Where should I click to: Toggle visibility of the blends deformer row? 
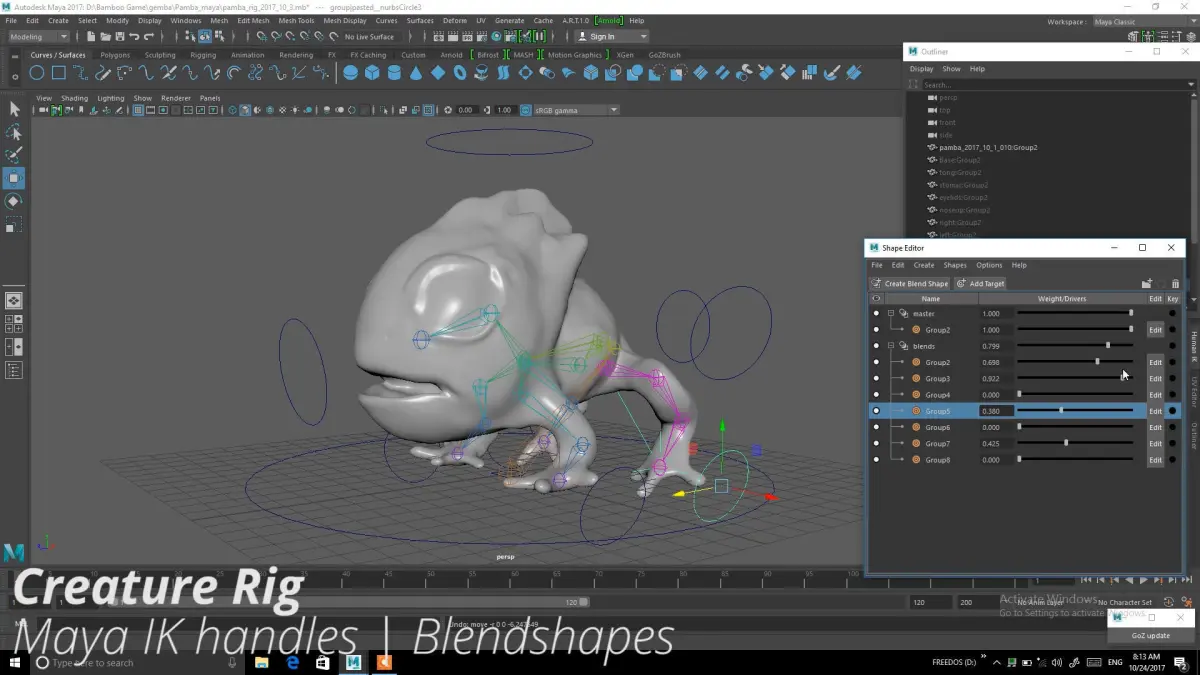click(876, 346)
